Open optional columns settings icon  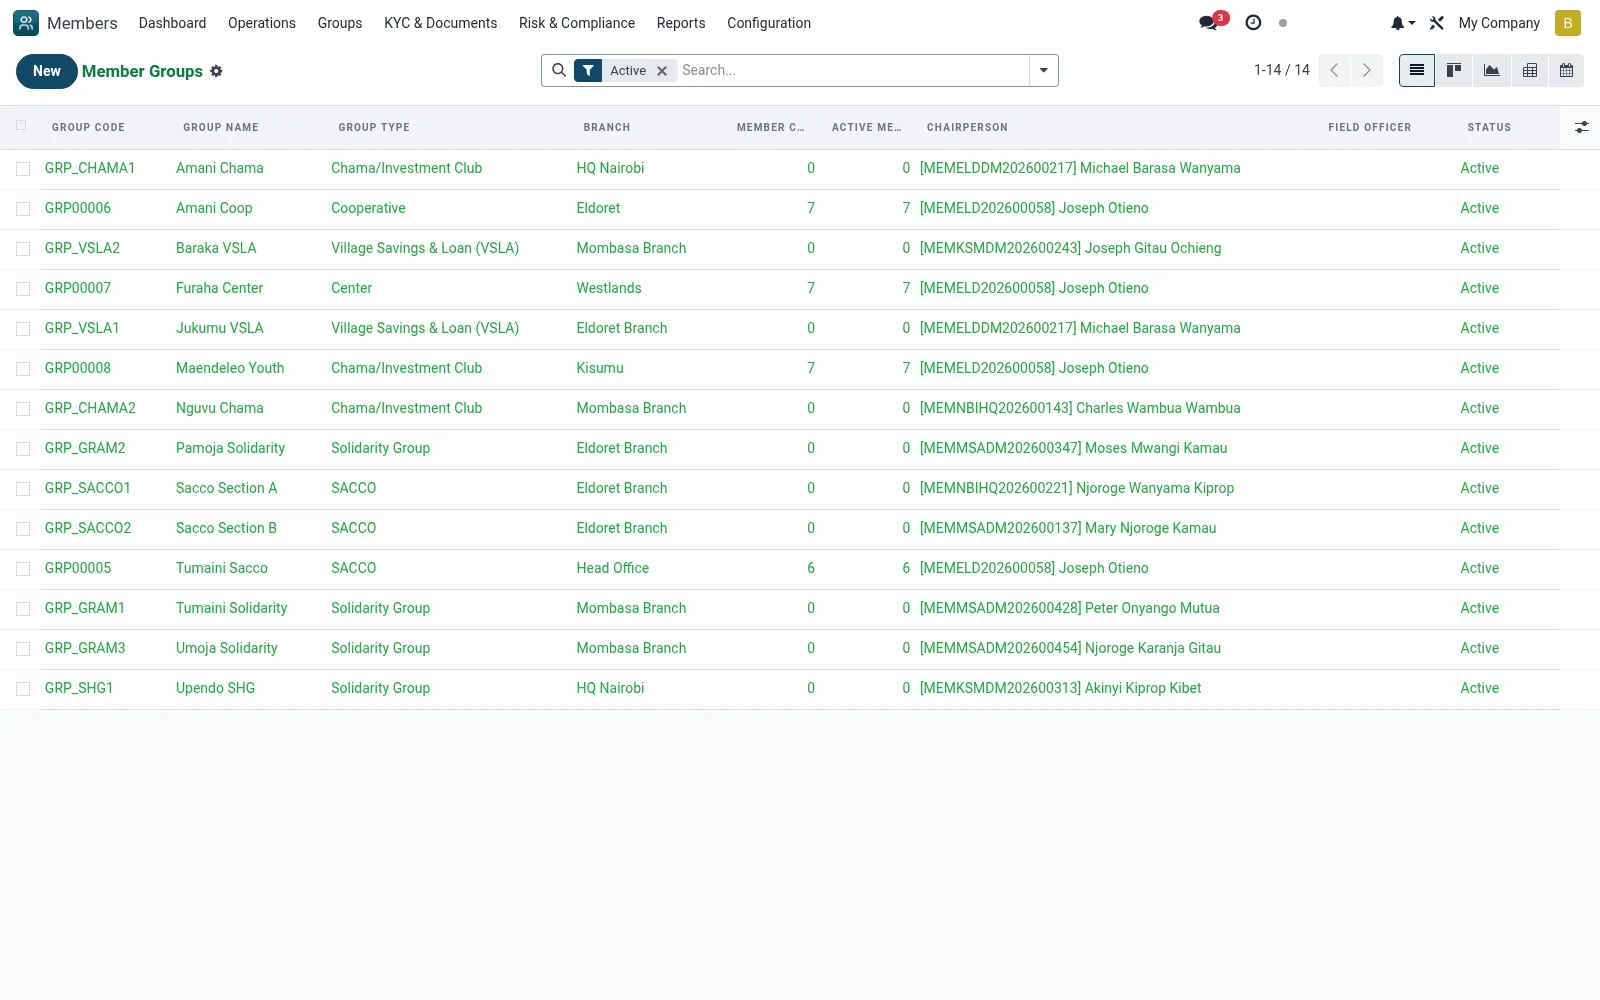(x=1581, y=127)
